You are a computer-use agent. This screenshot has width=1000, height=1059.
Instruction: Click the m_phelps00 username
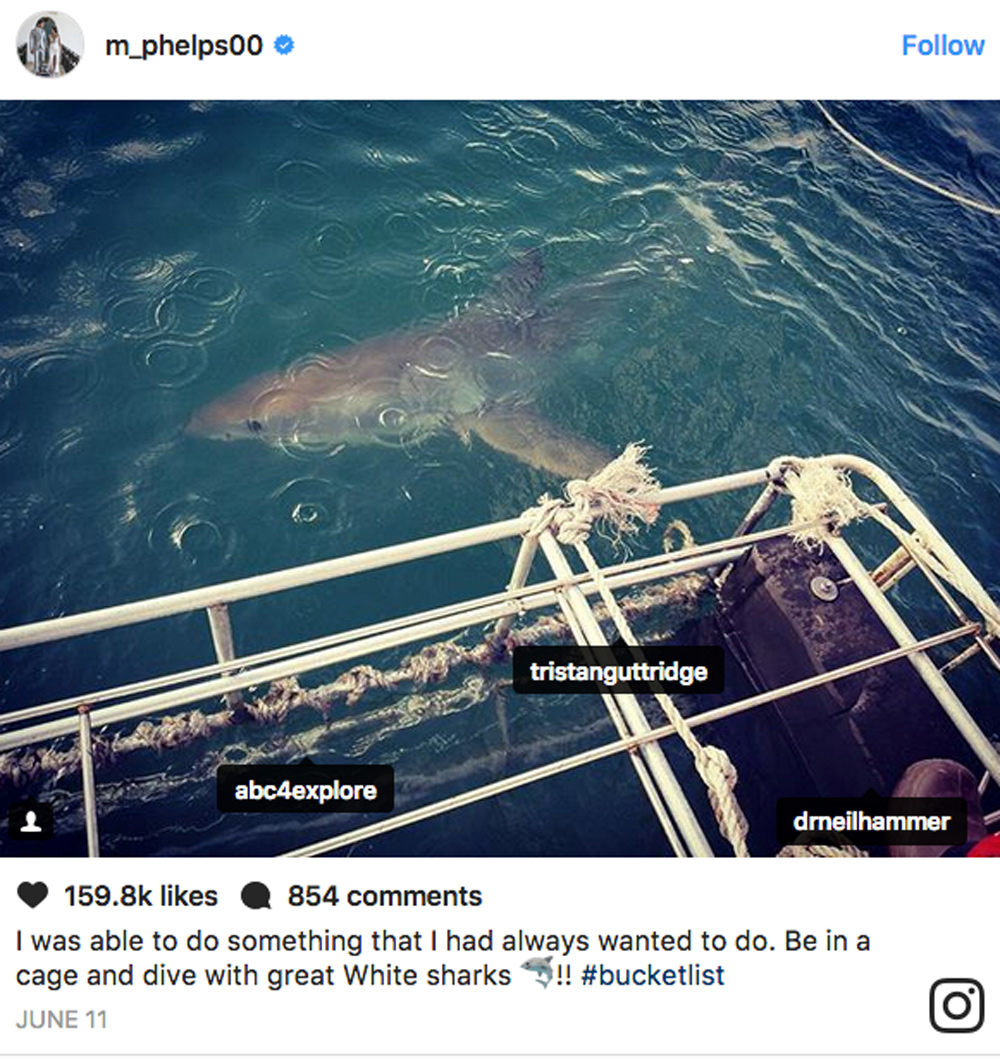pos(184,45)
